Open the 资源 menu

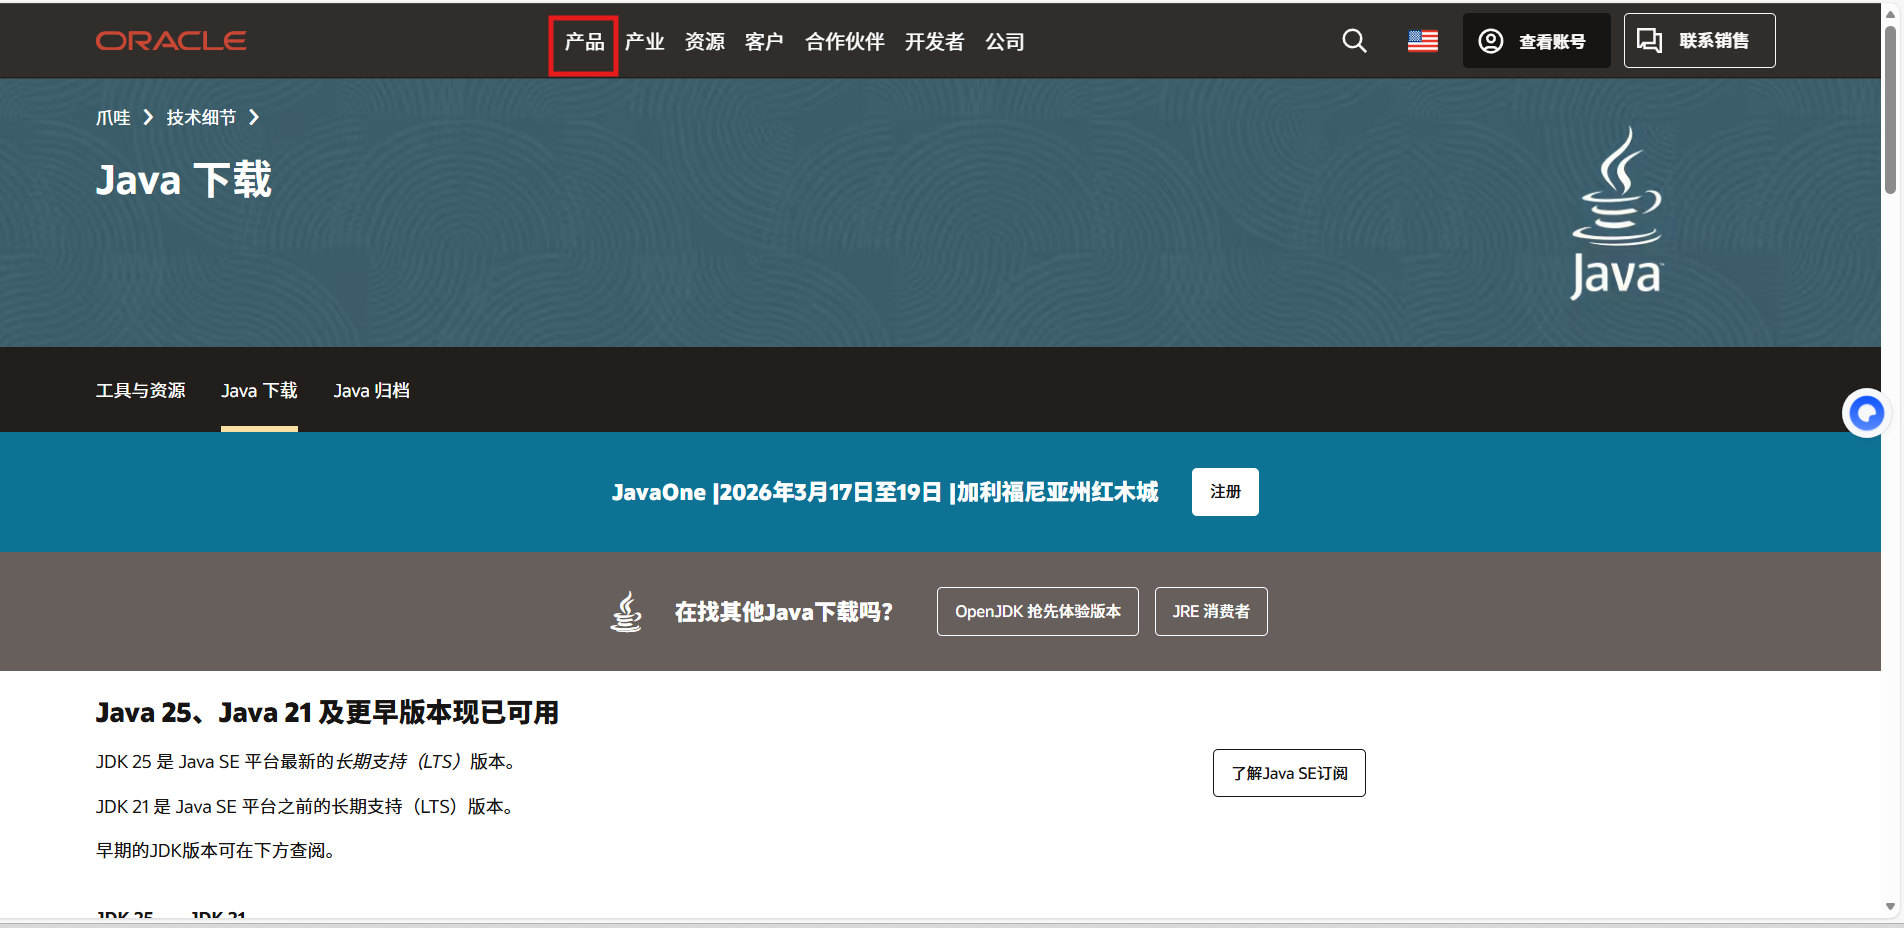coord(704,42)
